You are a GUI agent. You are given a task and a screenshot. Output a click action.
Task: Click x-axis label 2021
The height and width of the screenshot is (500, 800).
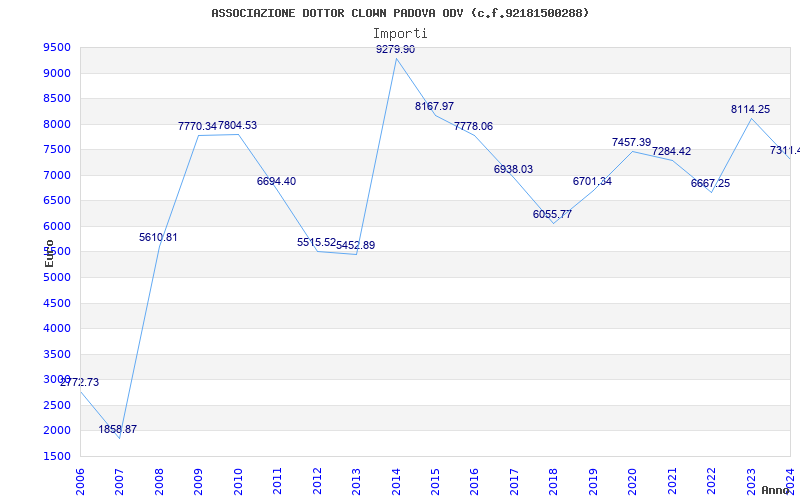(x=672, y=481)
